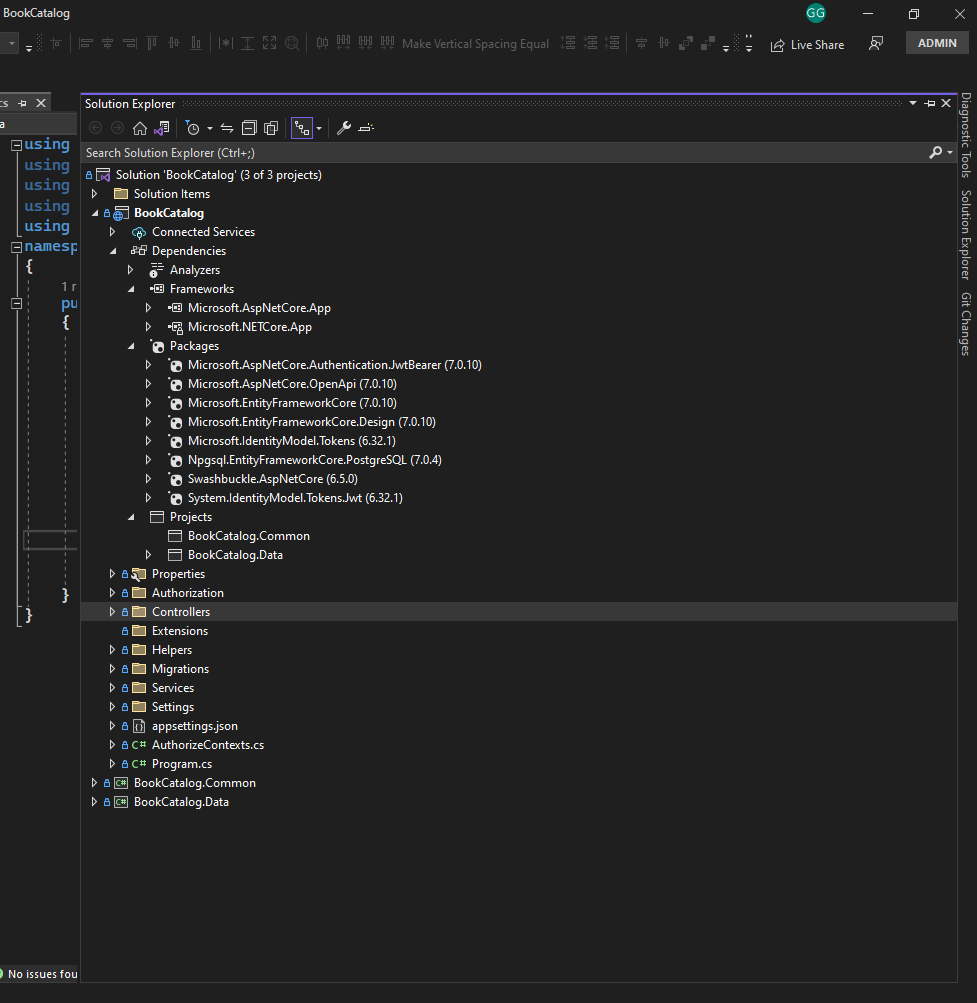The height and width of the screenshot is (1003, 977).
Task: Click the Bring to Front toolbar icon
Action: (x=686, y=43)
